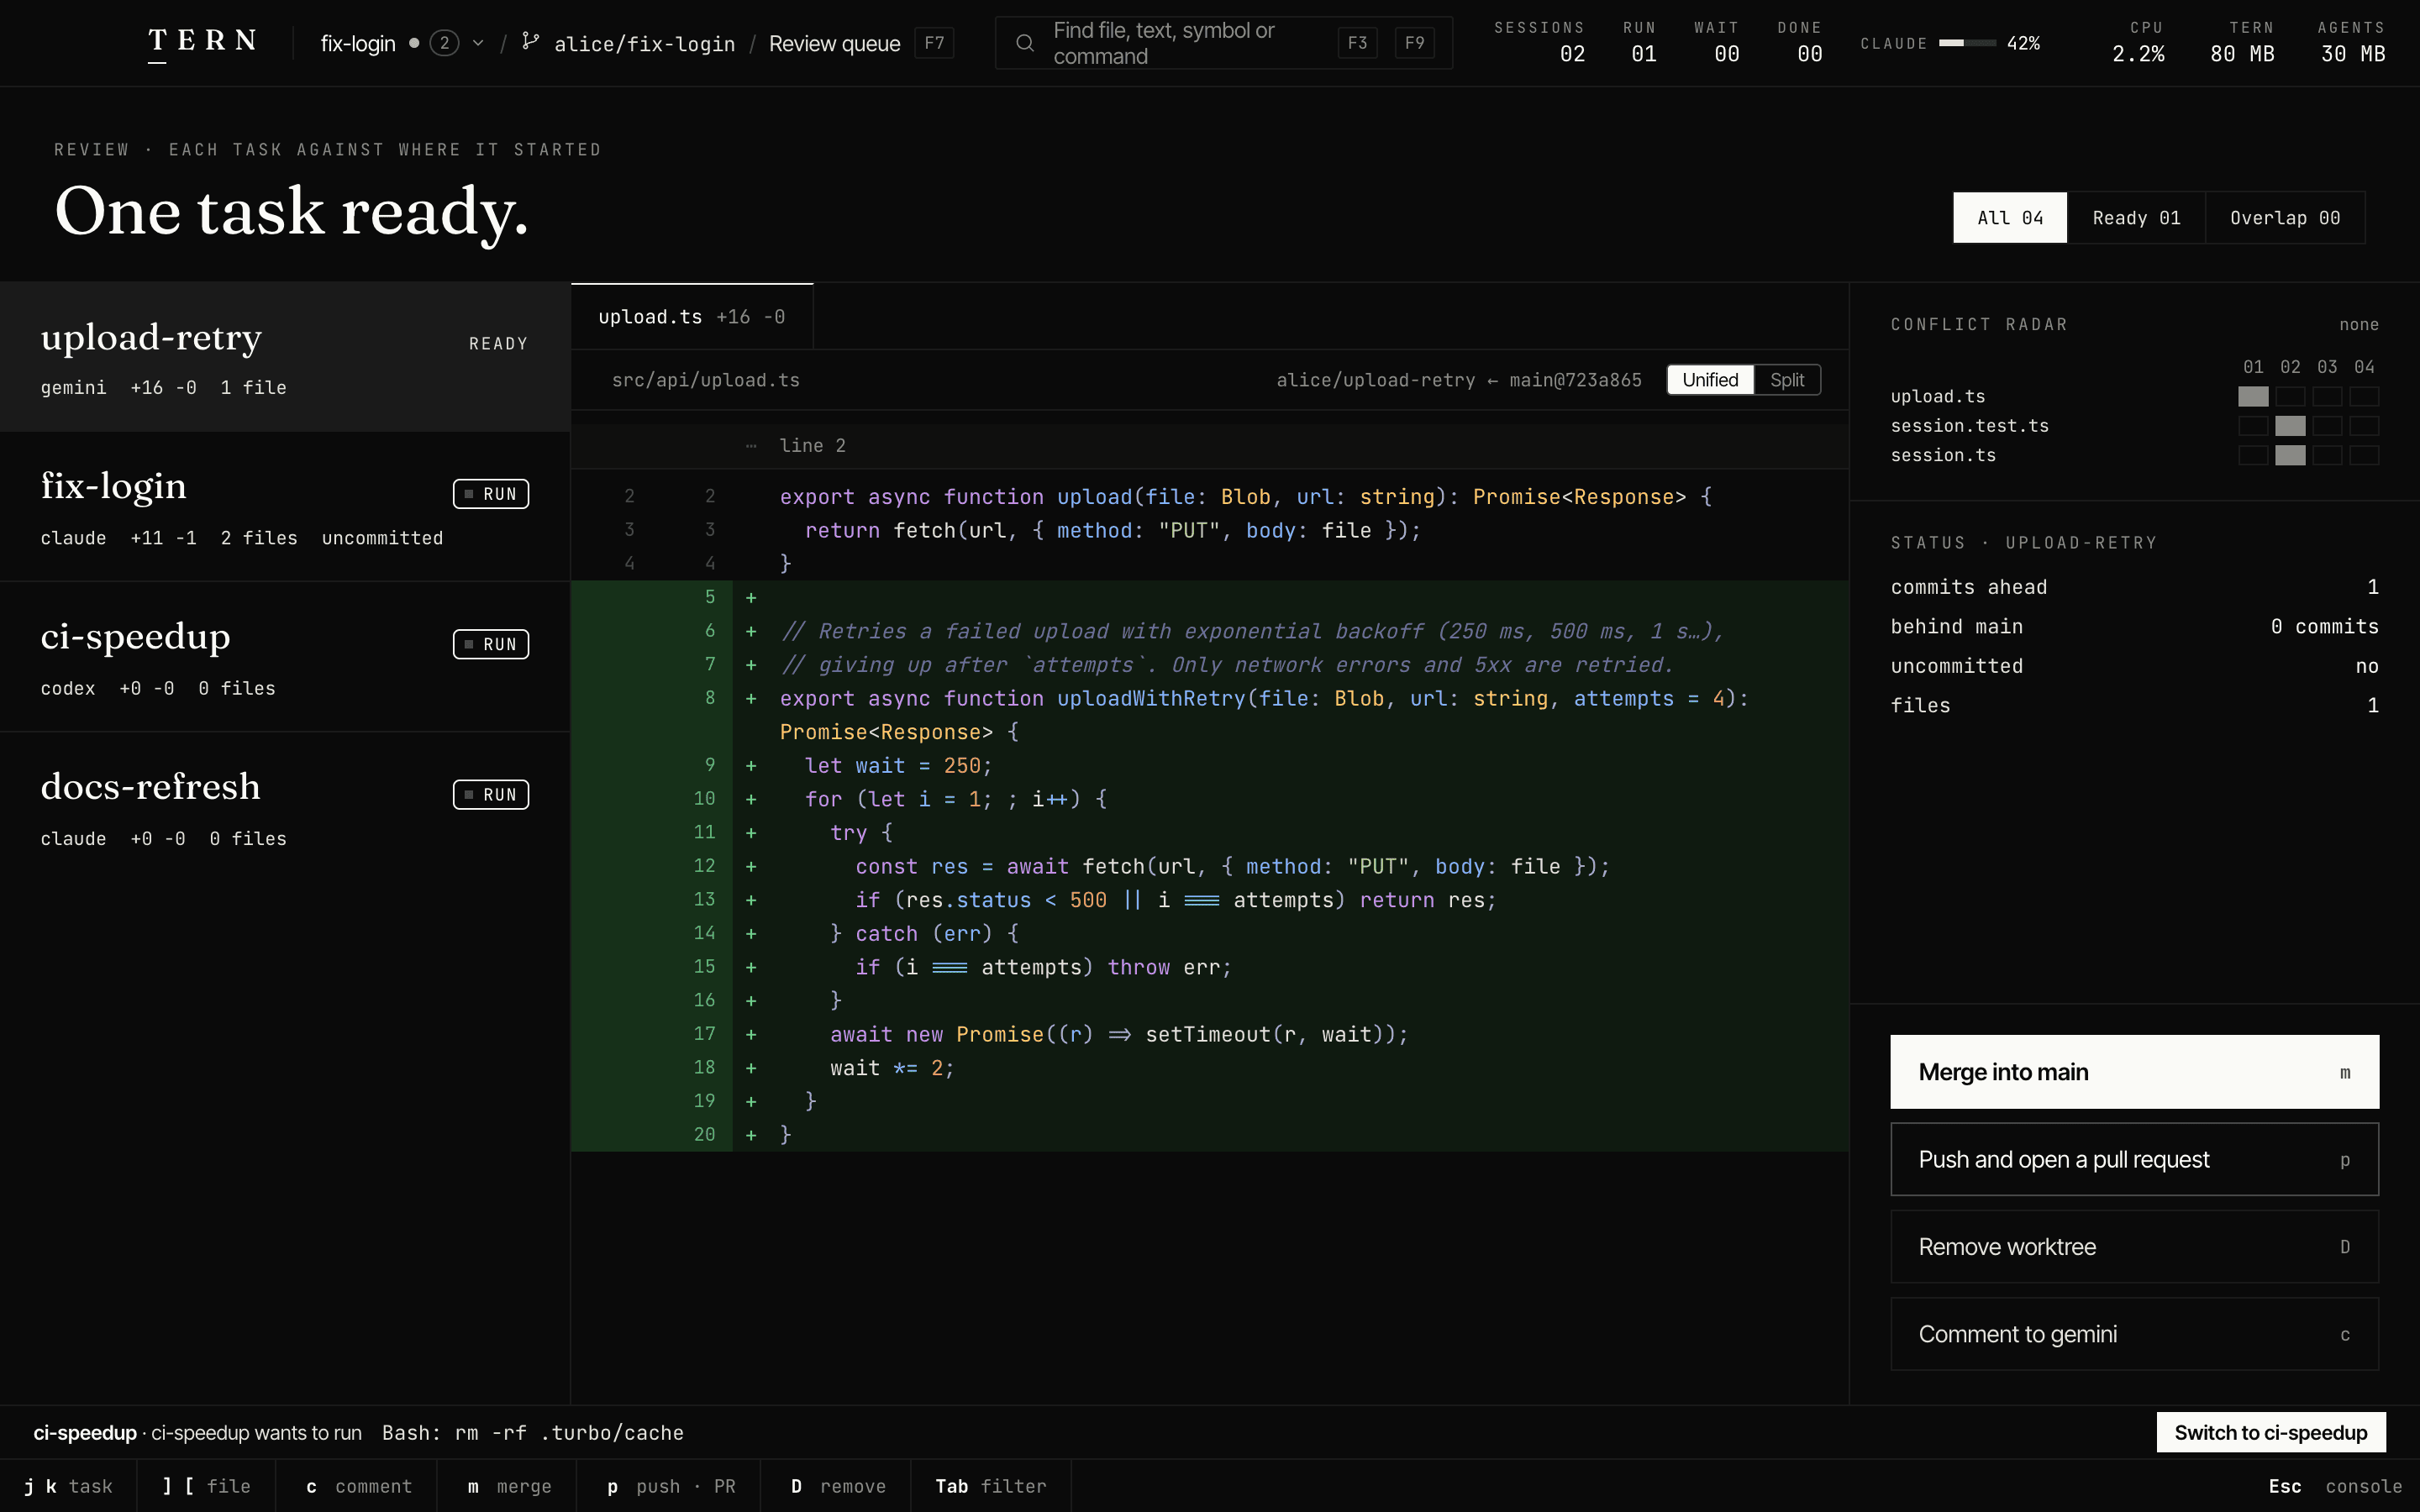
Task: Click the F3 shortcut key badge
Action: coord(1357,43)
